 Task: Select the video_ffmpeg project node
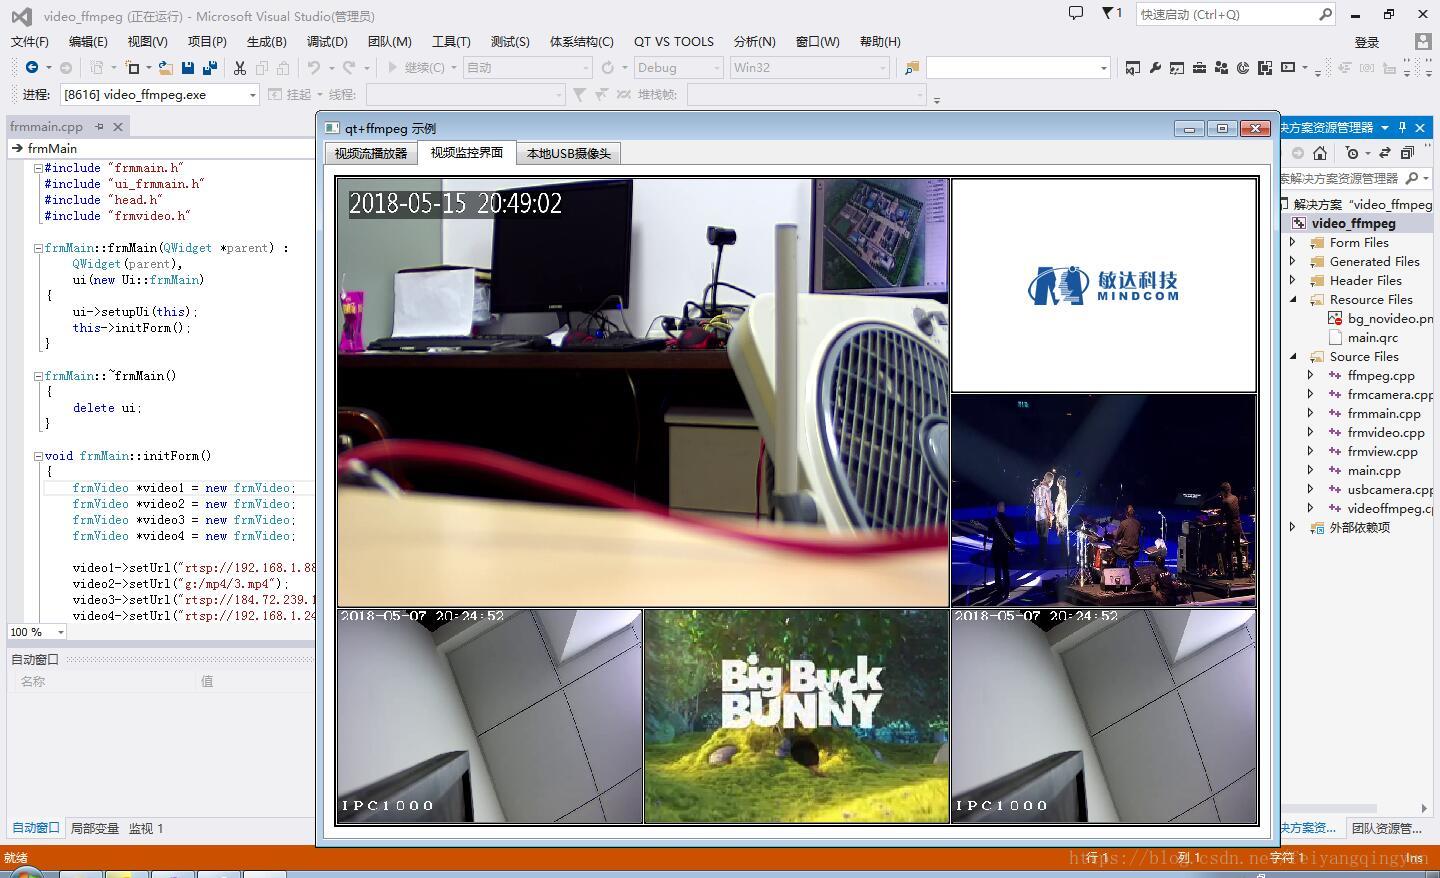point(1353,223)
